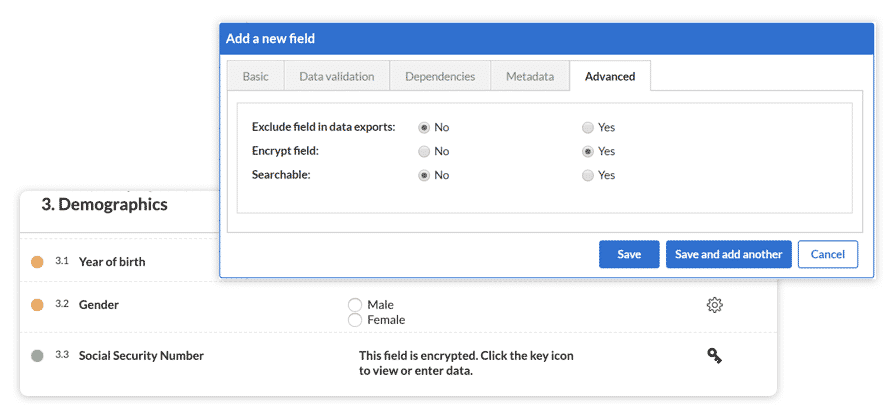Click the orange status dot beside Gender
The image size is (896, 416).
pyautogui.click(x=37, y=305)
